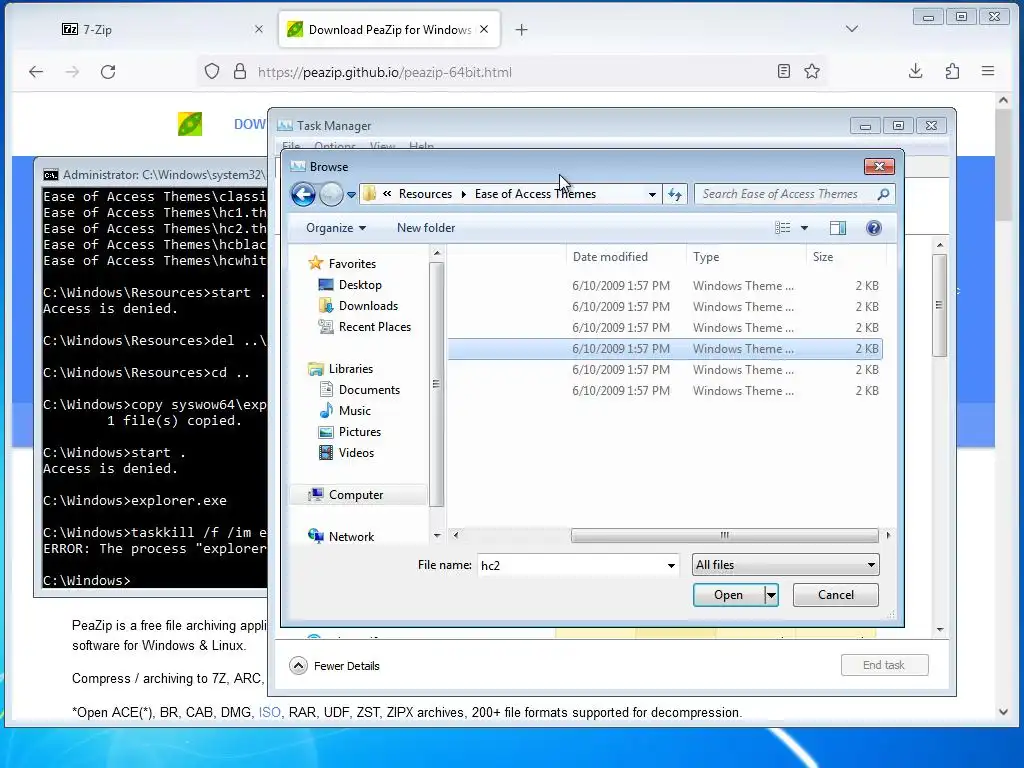Viewport: 1024px width, 768px height.
Task: Open the Firefox Downloads panel
Action: [x=916, y=72]
